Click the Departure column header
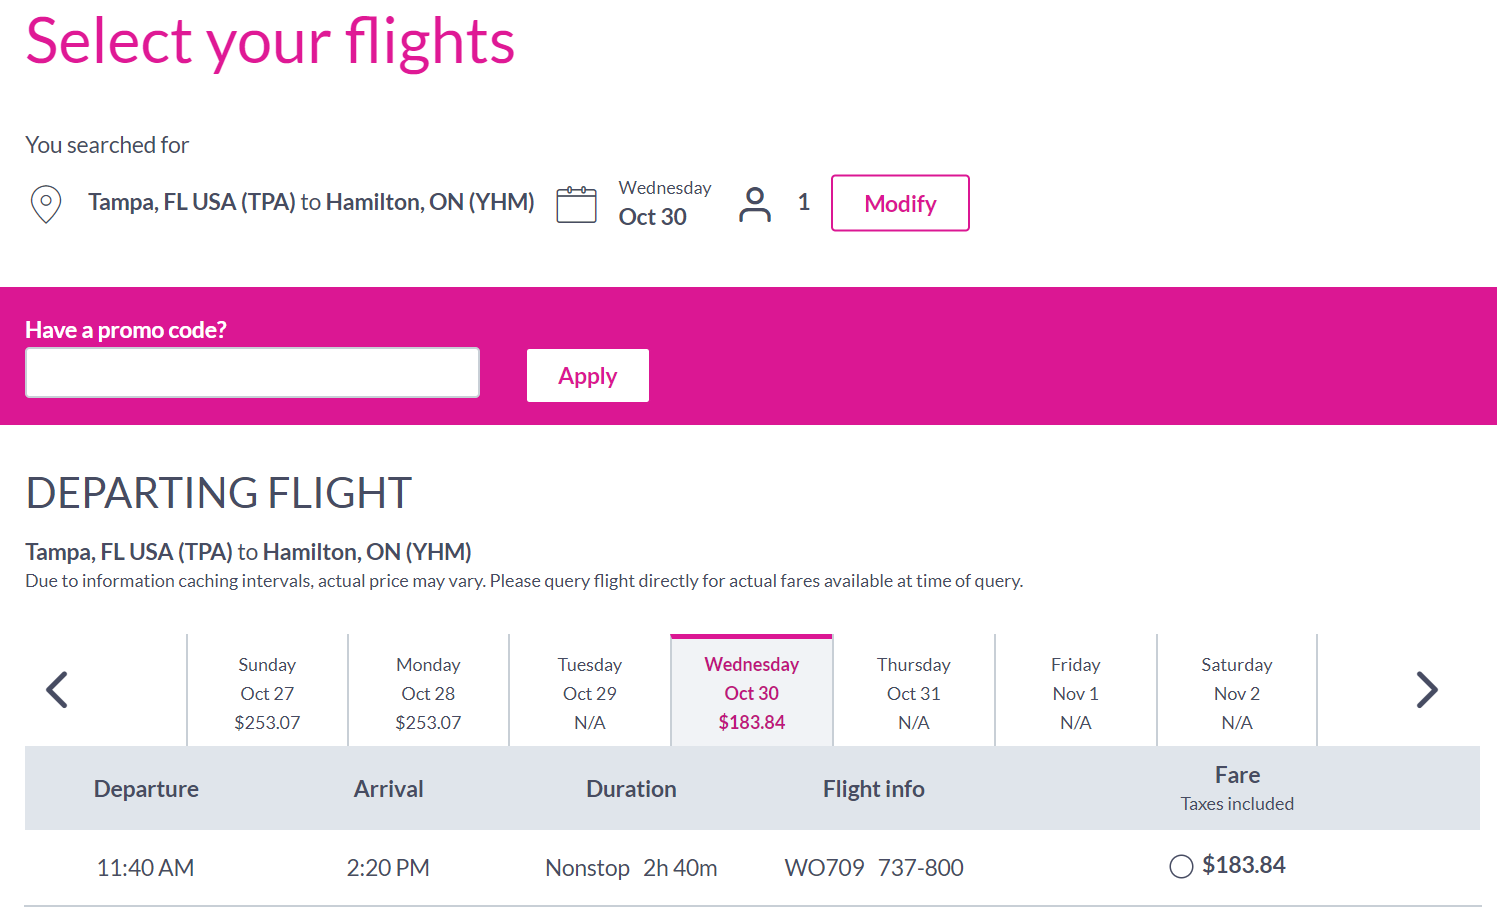Screen dimensions: 1497x923 (x=146, y=788)
